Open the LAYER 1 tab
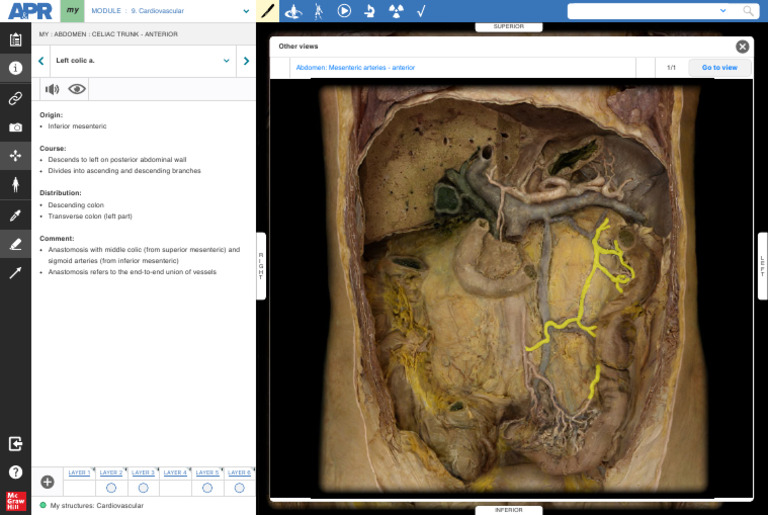 (79, 473)
